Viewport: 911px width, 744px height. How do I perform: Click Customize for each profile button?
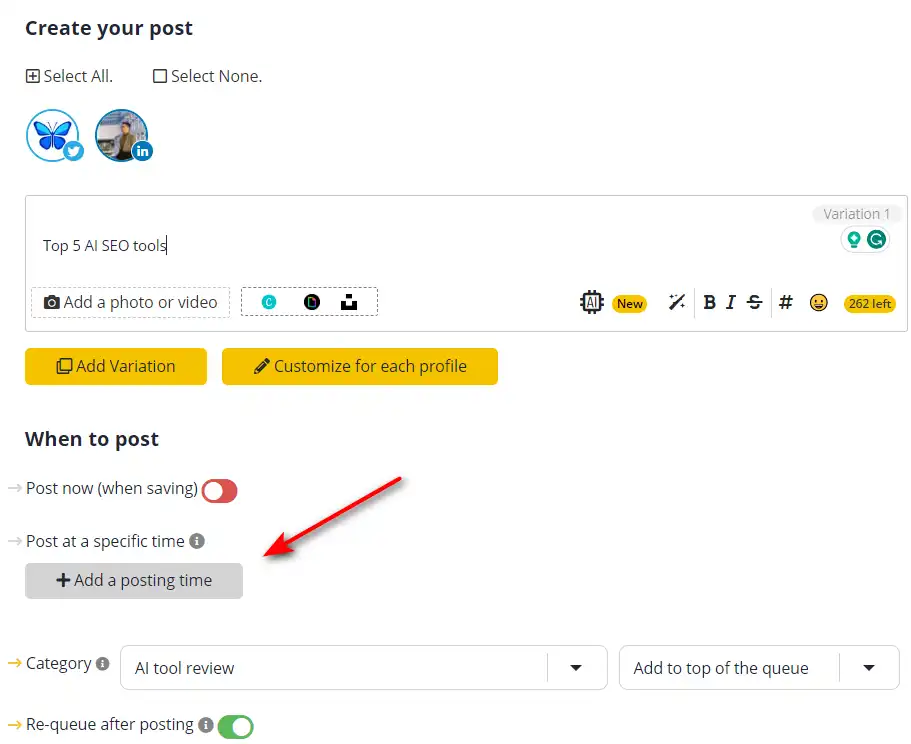(x=360, y=366)
